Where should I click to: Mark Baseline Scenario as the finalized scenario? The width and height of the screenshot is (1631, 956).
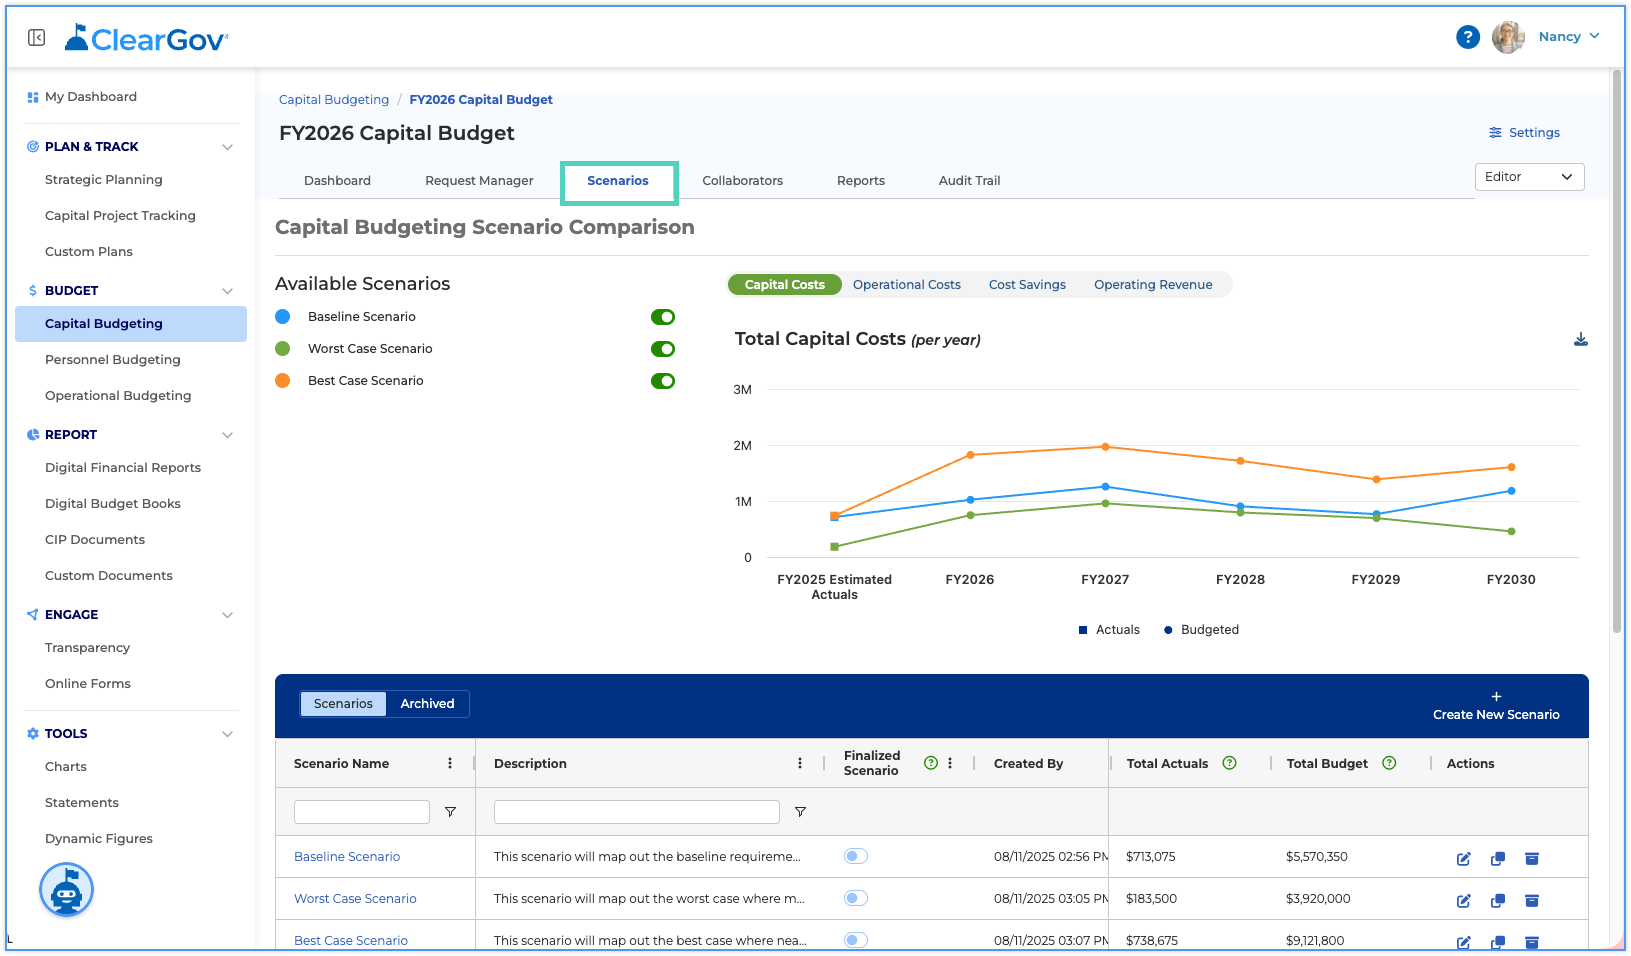(856, 856)
